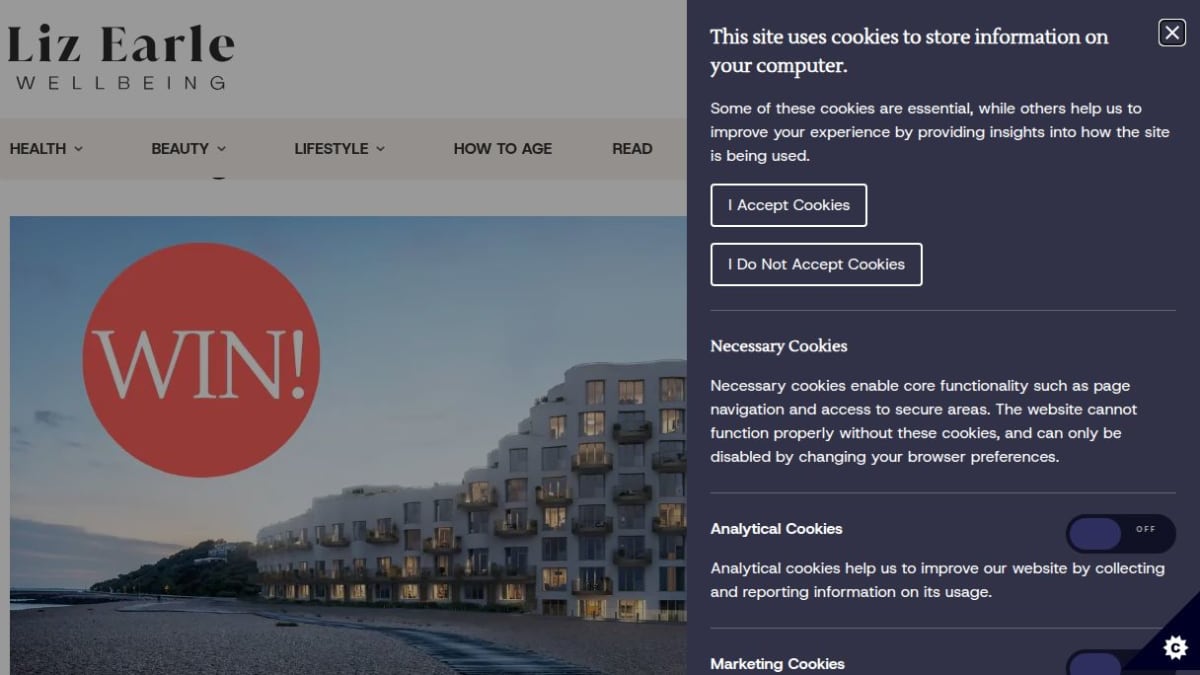Viewport: 1200px width, 675px height.
Task: Close the cookie panel with the X icon
Action: click(x=1172, y=33)
